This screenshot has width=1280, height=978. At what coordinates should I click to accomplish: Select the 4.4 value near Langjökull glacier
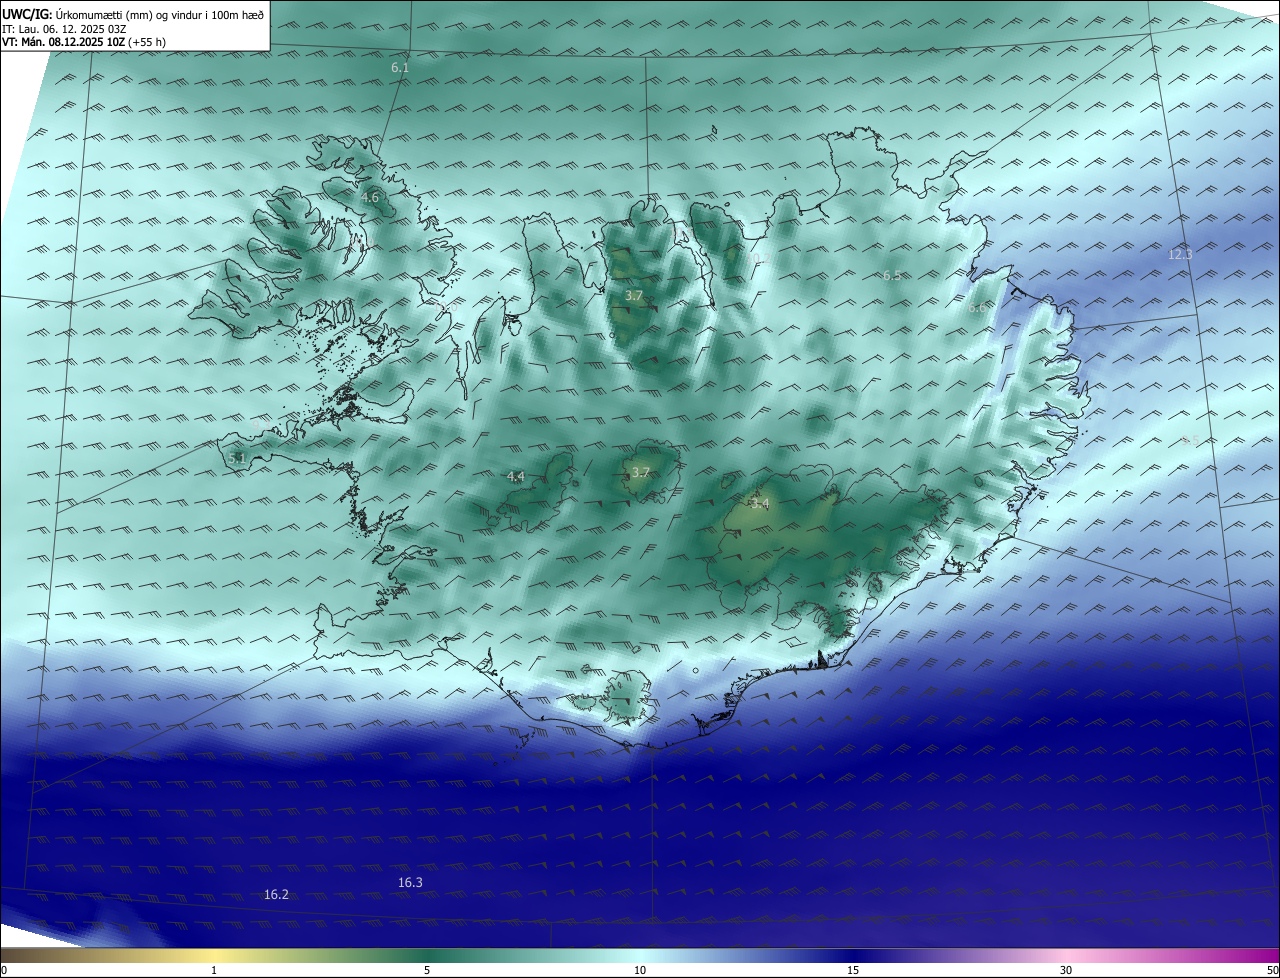pos(516,477)
